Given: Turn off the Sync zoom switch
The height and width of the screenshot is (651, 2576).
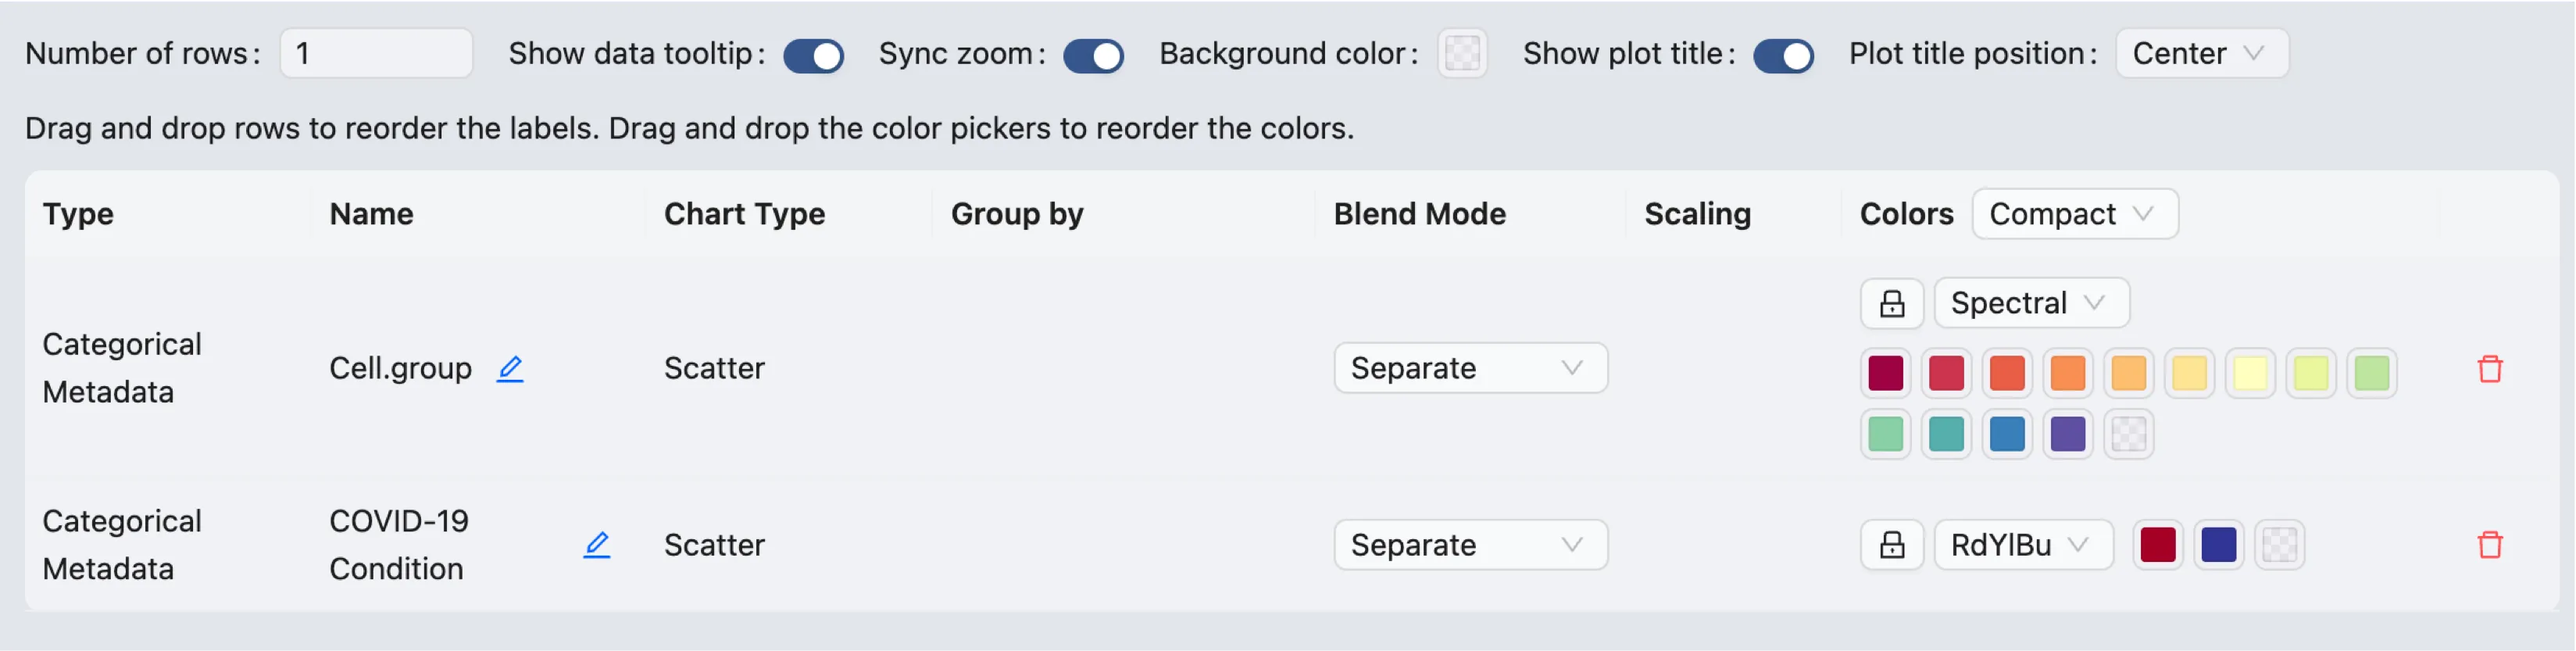Looking at the screenshot, I should point(1093,55).
